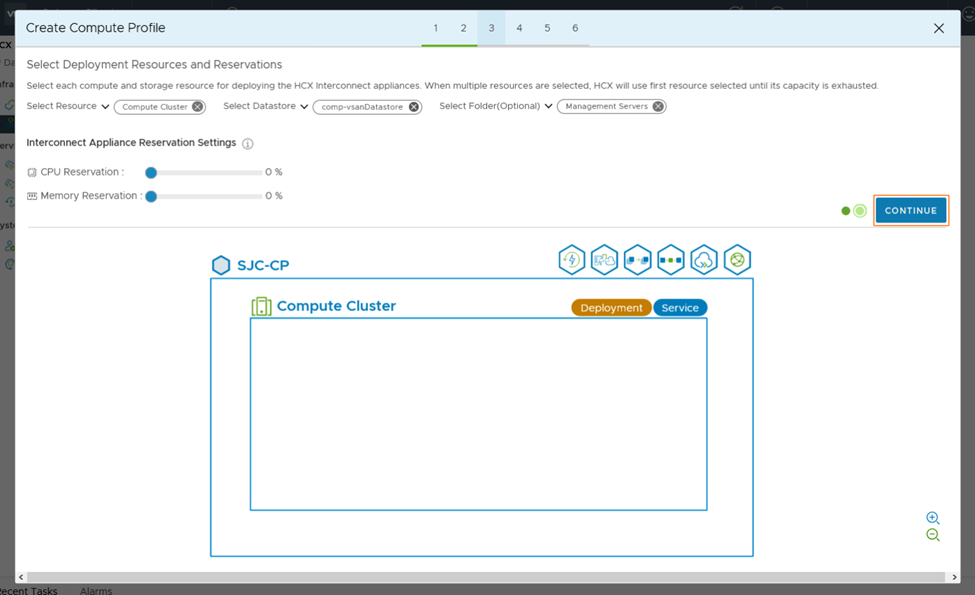Click the CONTINUE button

coord(910,211)
